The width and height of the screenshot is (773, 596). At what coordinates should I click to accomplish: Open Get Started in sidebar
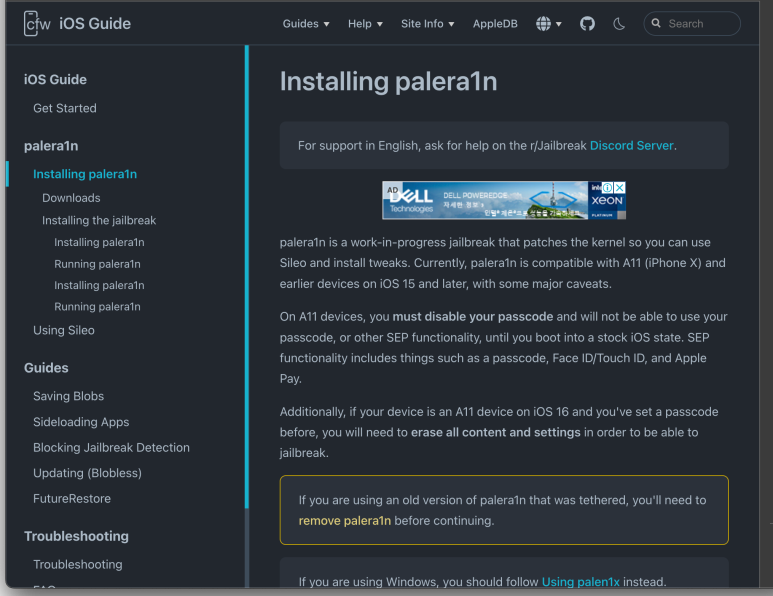click(65, 108)
